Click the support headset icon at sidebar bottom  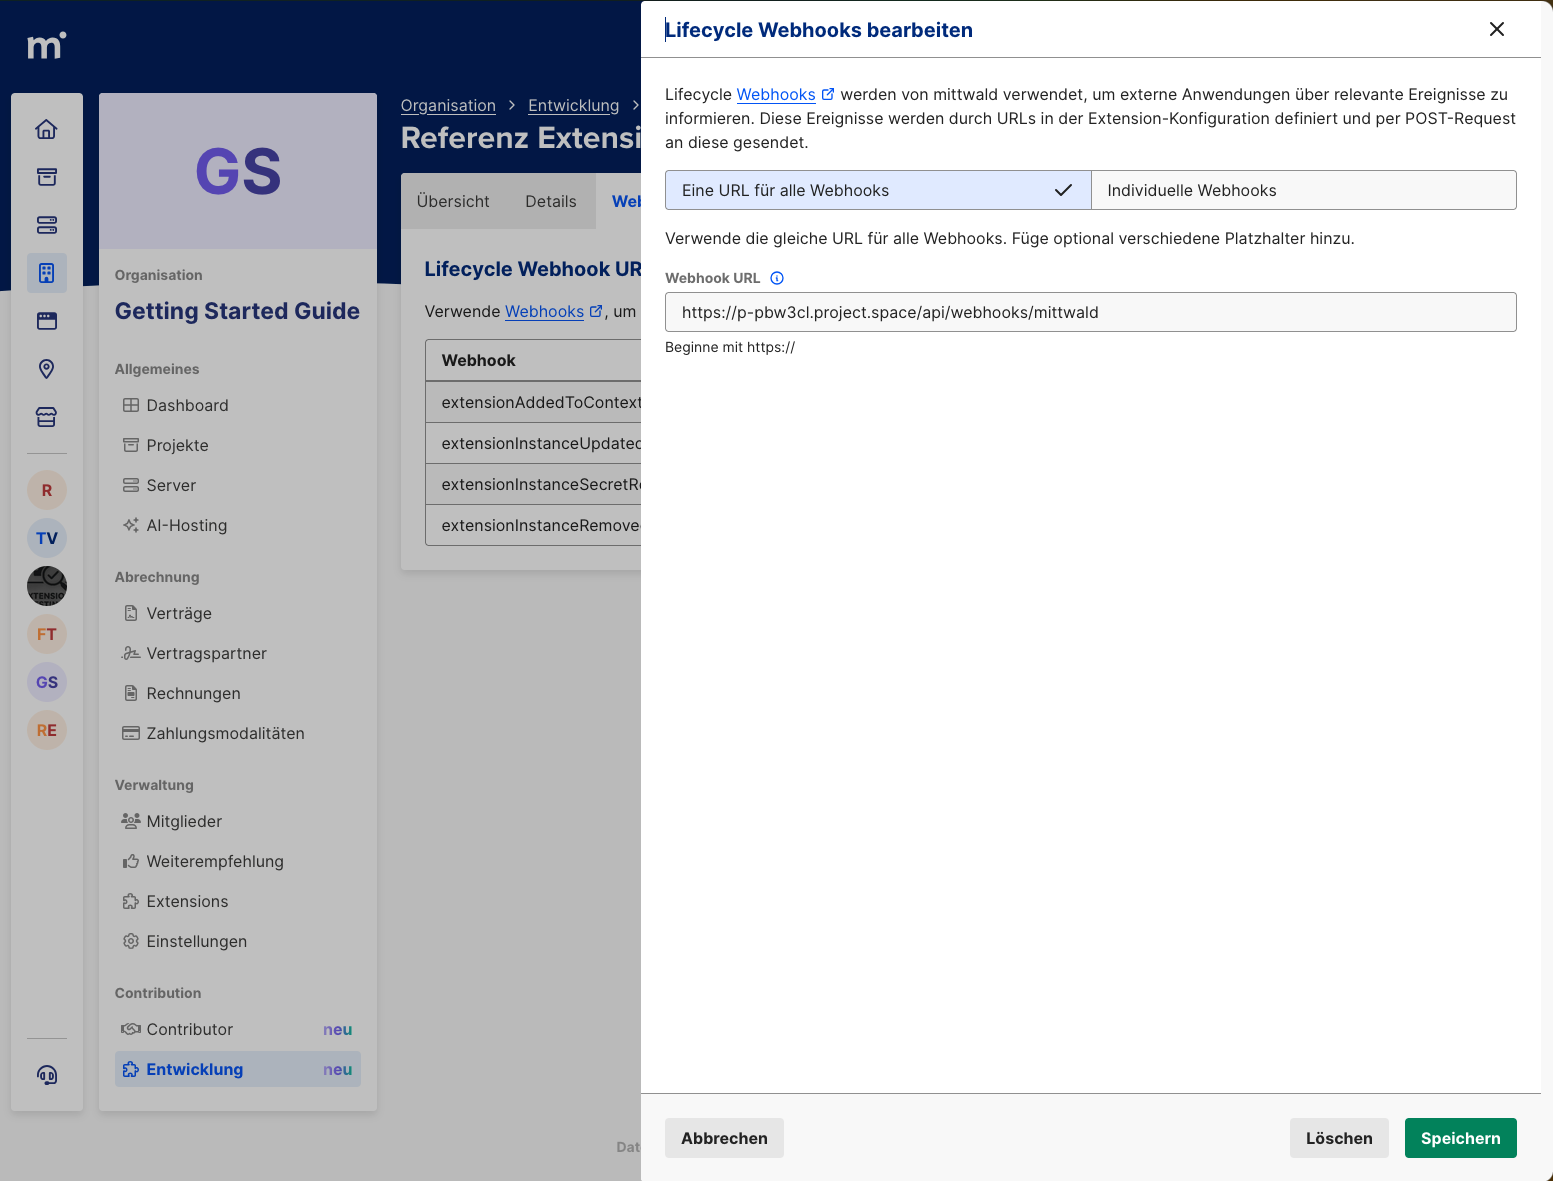click(x=46, y=1075)
